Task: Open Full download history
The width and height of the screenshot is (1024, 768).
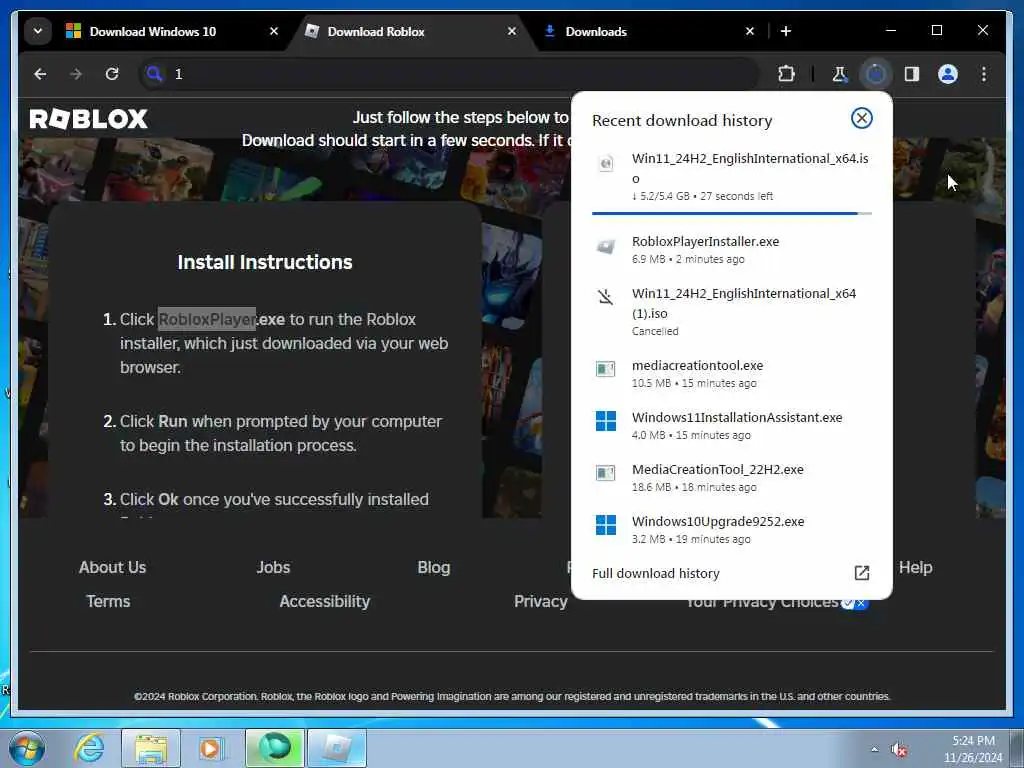Action: (731, 573)
